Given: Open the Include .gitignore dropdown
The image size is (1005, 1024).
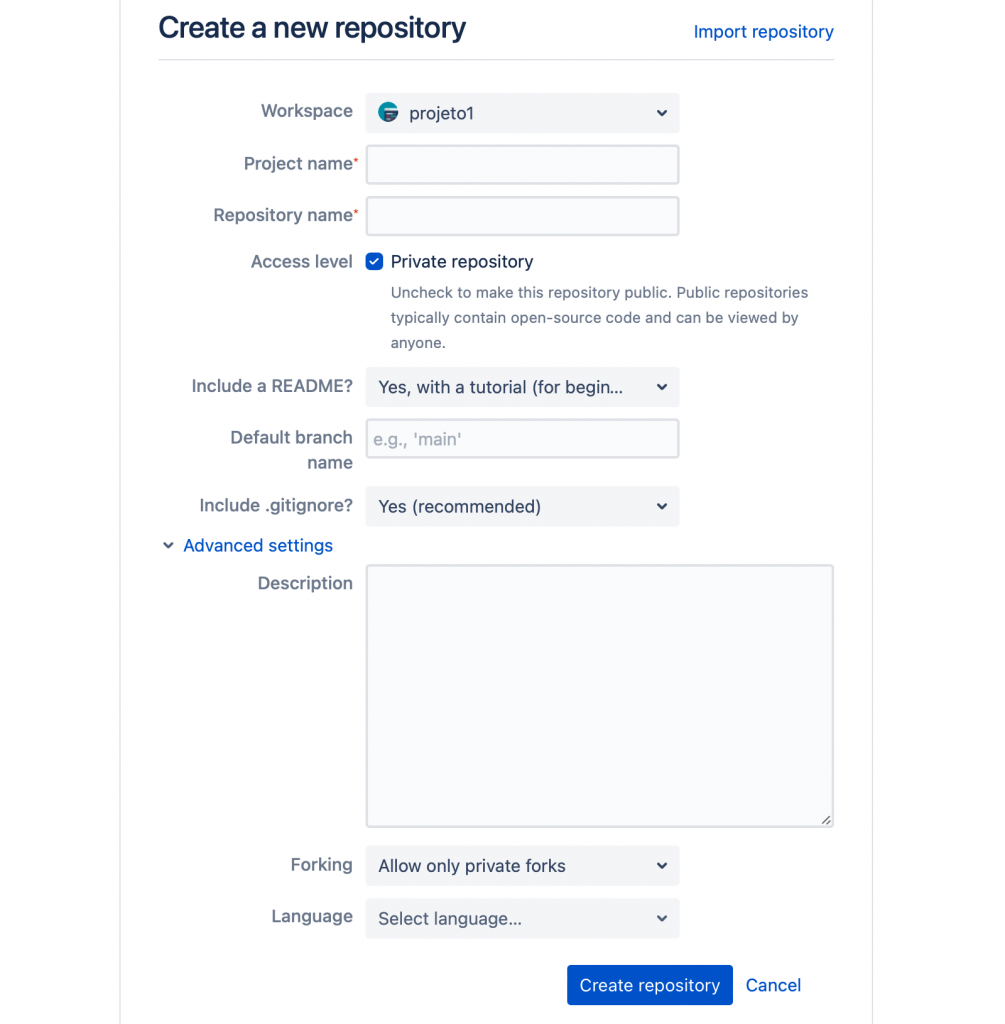Looking at the screenshot, I should coord(522,507).
